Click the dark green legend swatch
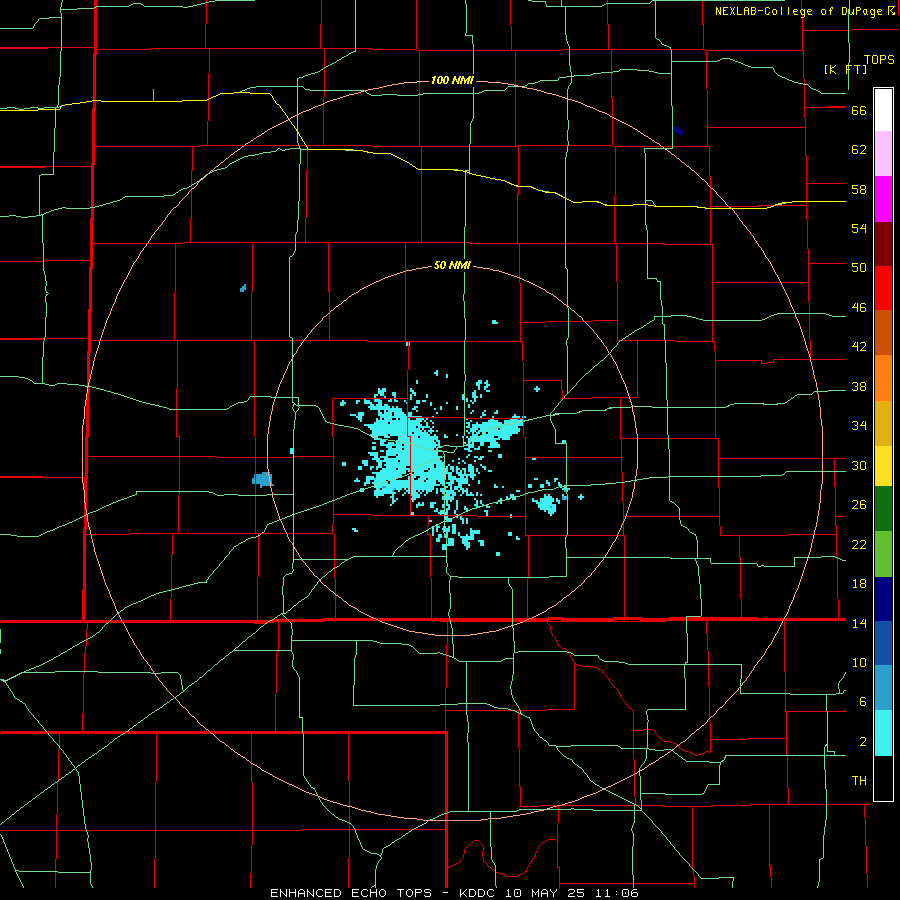This screenshot has width=900, height=900. 883,509
